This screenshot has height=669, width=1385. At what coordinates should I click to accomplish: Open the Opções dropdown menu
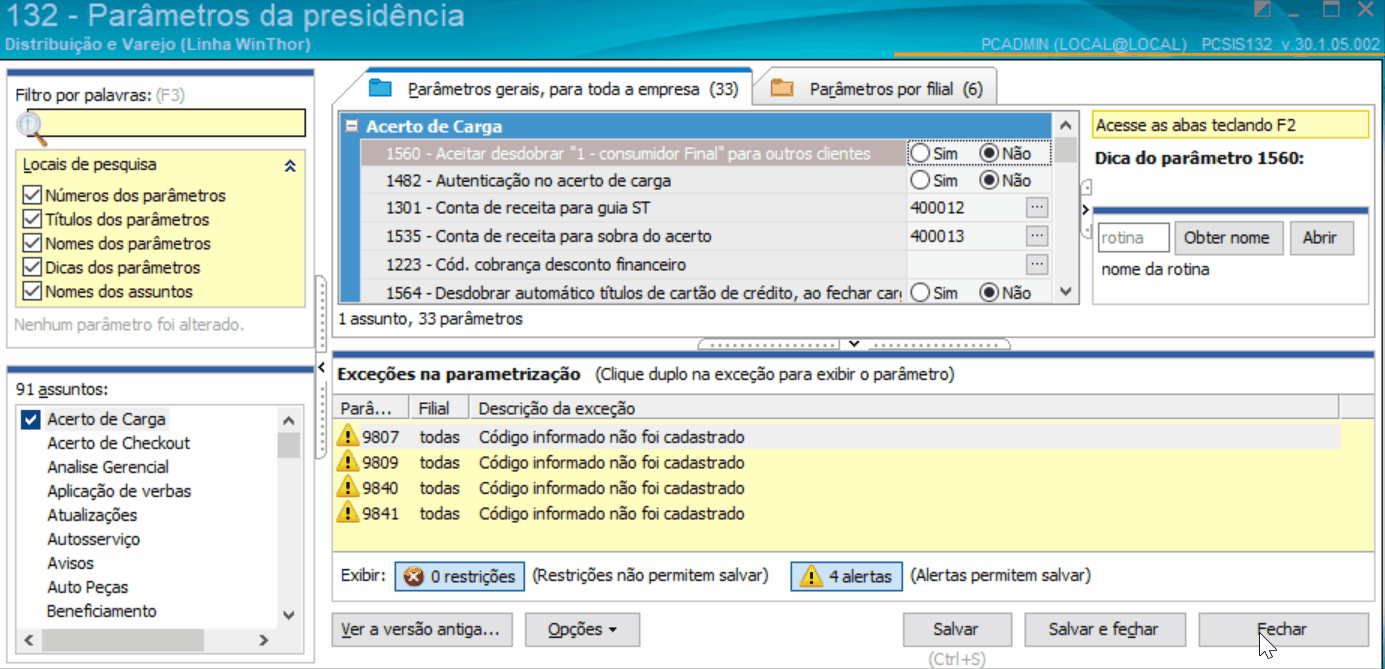pyautogui.click(x=582, y=630)
